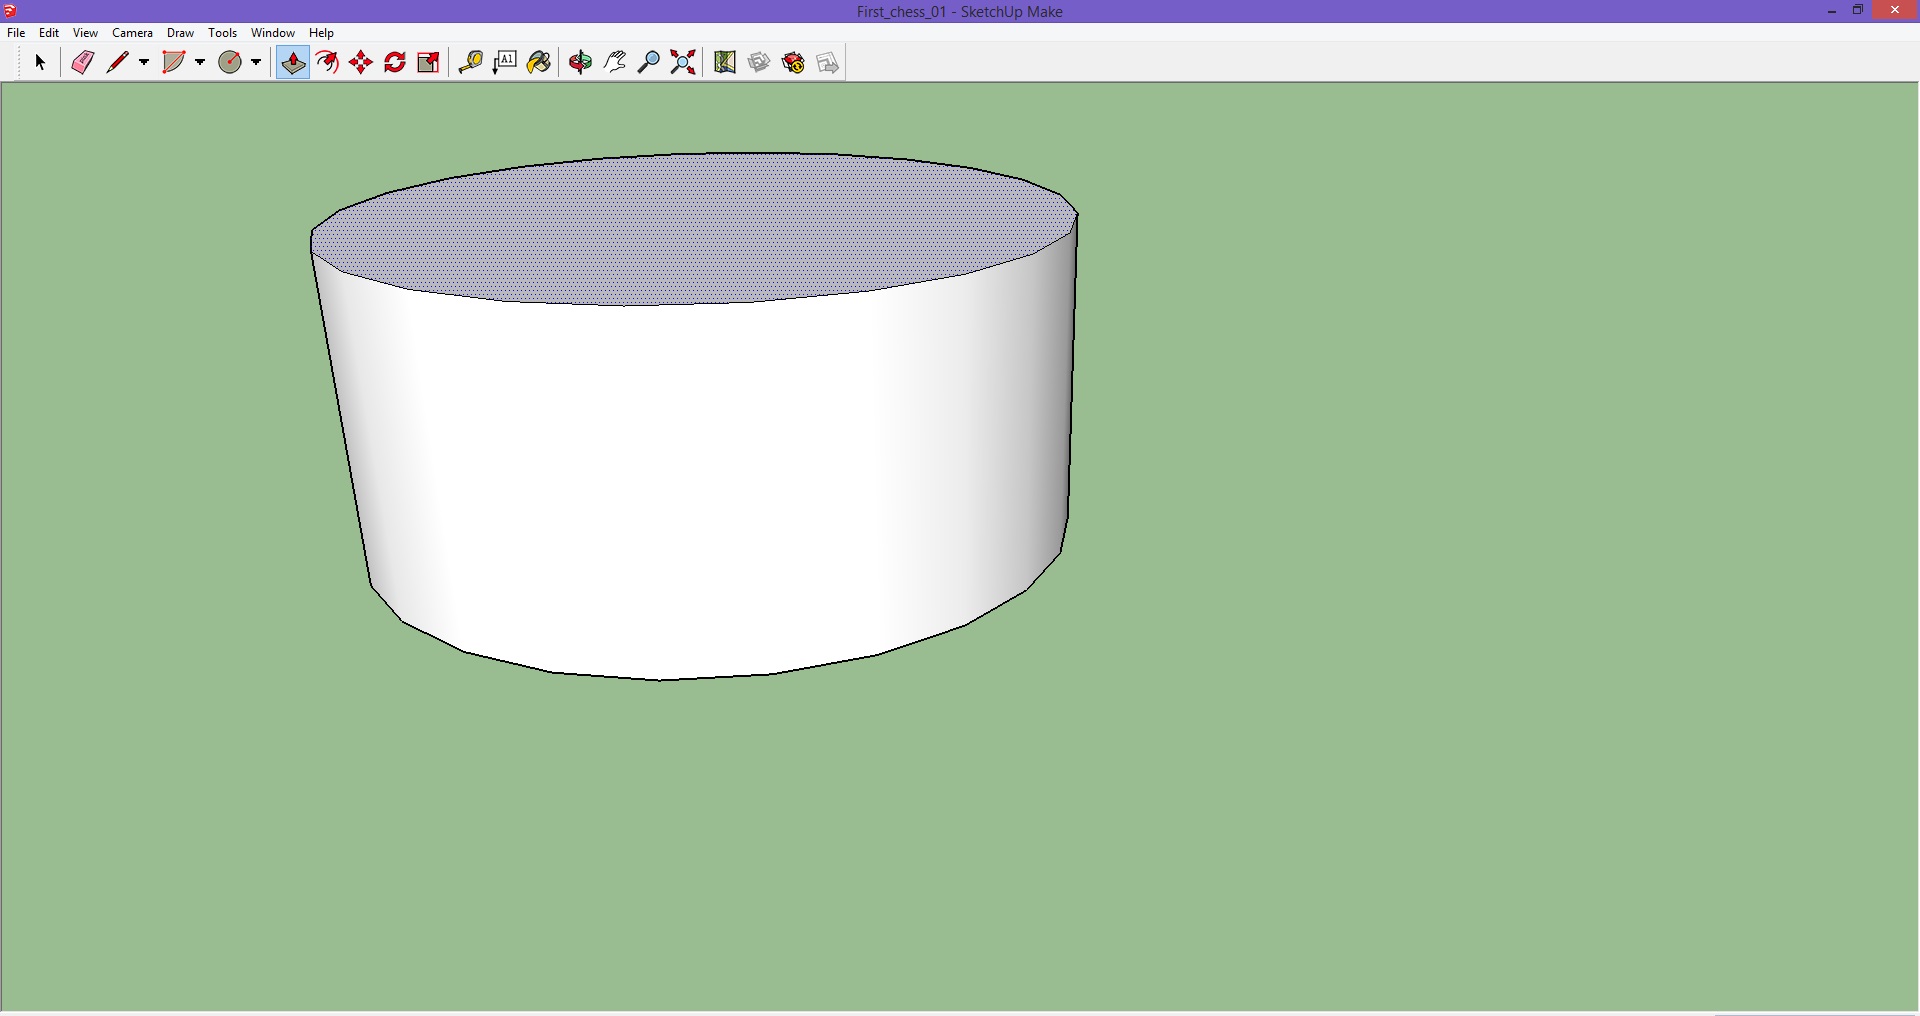
Task: Select the Pan hand tool
Action: tap(615, 63)
